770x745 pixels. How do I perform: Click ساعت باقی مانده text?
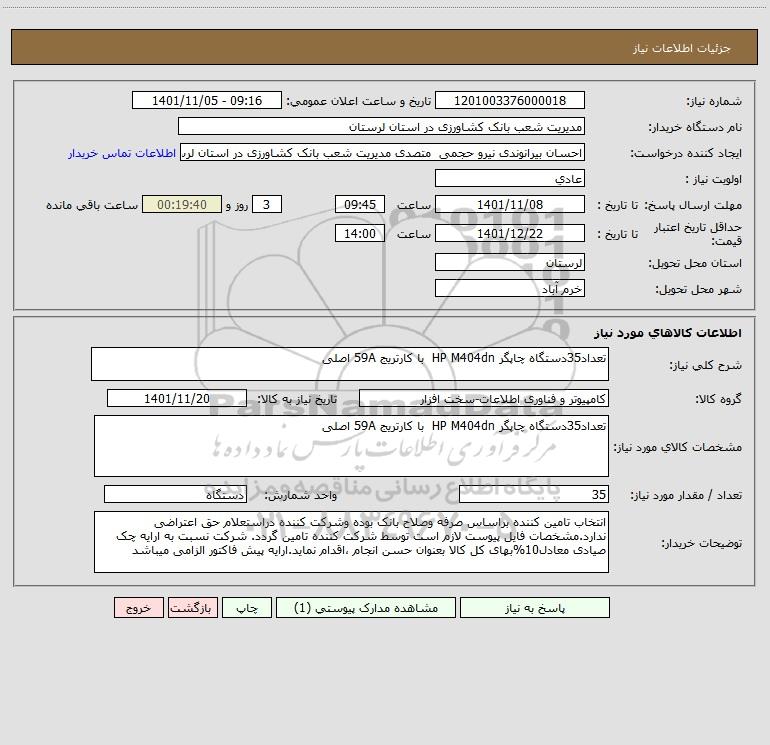point(92,205)
